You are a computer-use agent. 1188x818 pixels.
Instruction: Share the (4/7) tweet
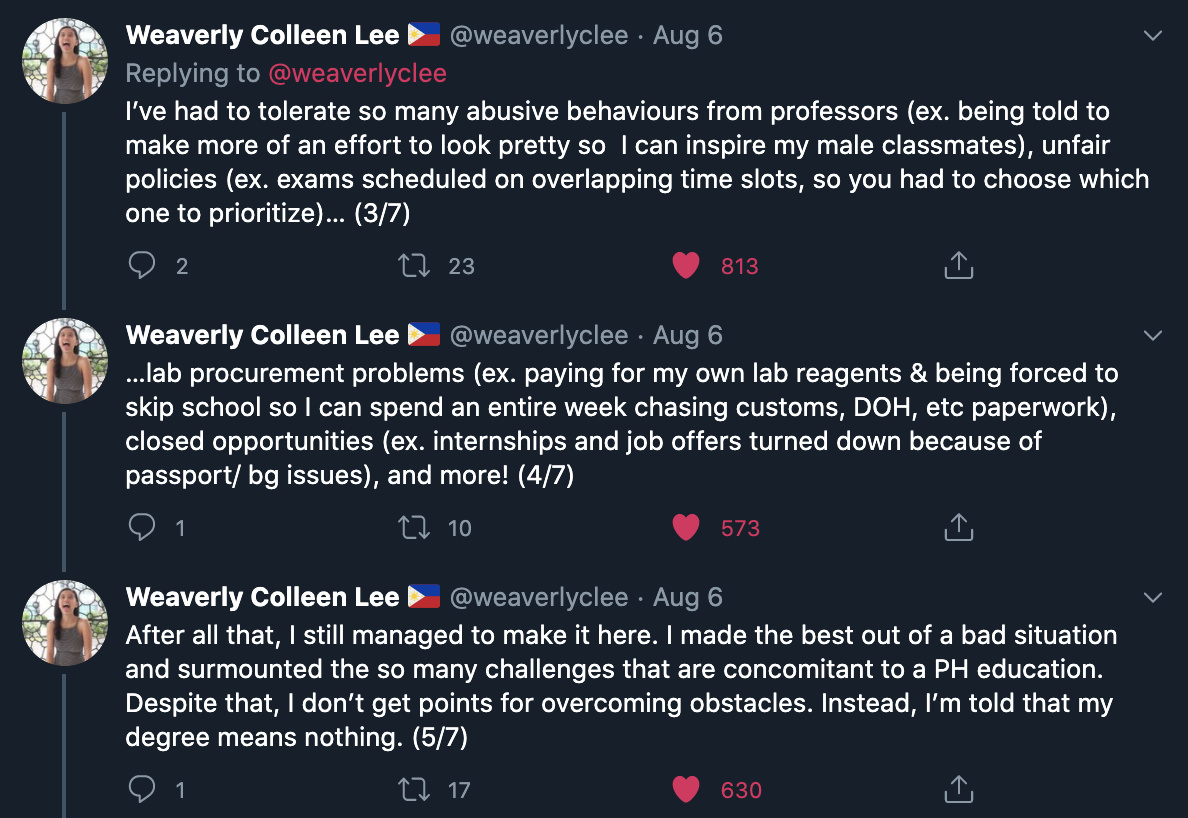(x=958, y=527)
